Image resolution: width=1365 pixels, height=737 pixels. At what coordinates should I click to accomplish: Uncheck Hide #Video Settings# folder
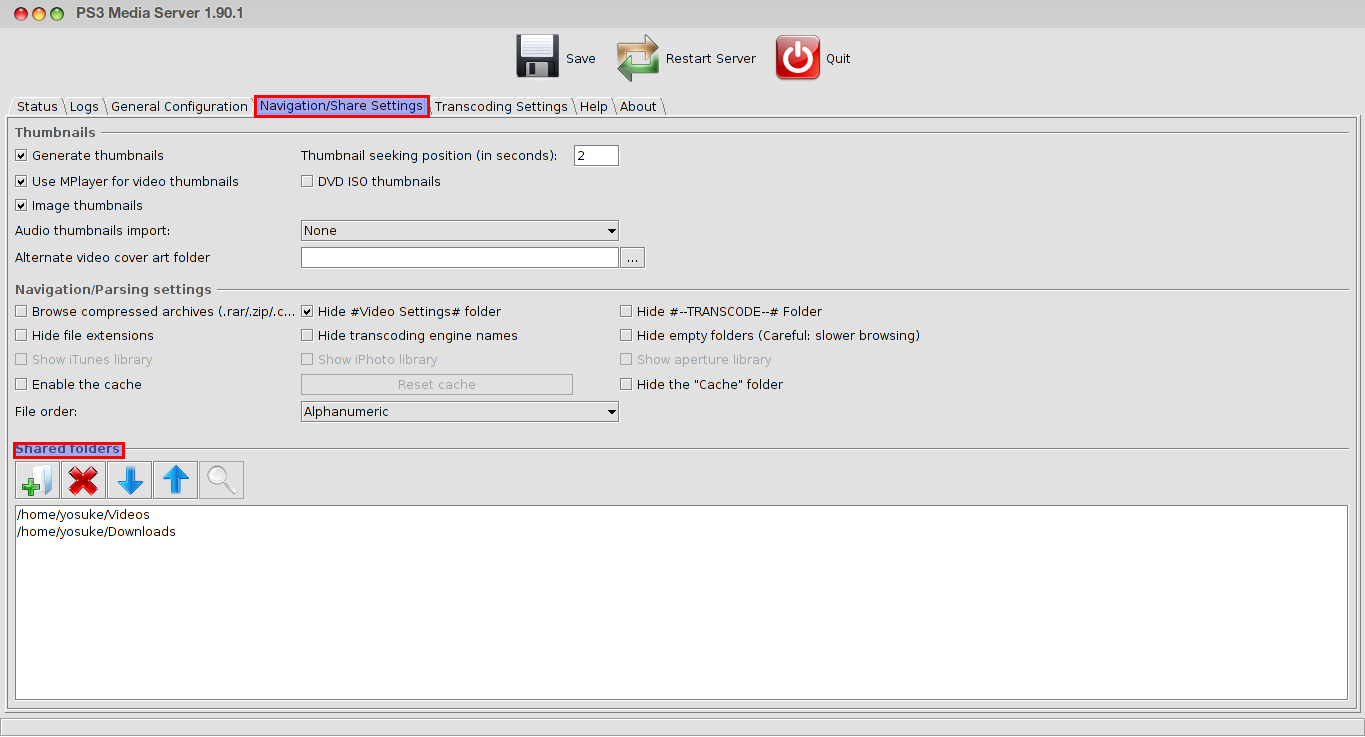(x=307, y=312)
